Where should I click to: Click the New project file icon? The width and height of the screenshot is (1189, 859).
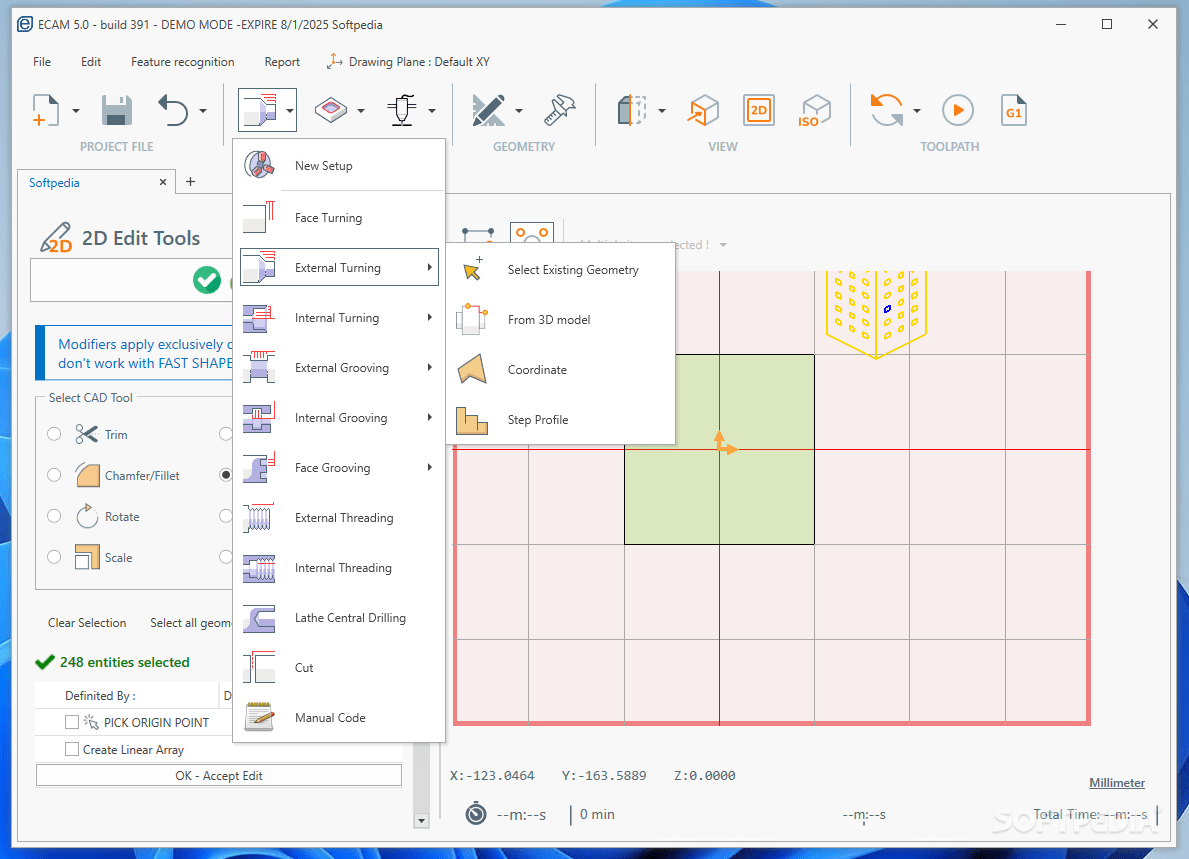tap(45, 111)
